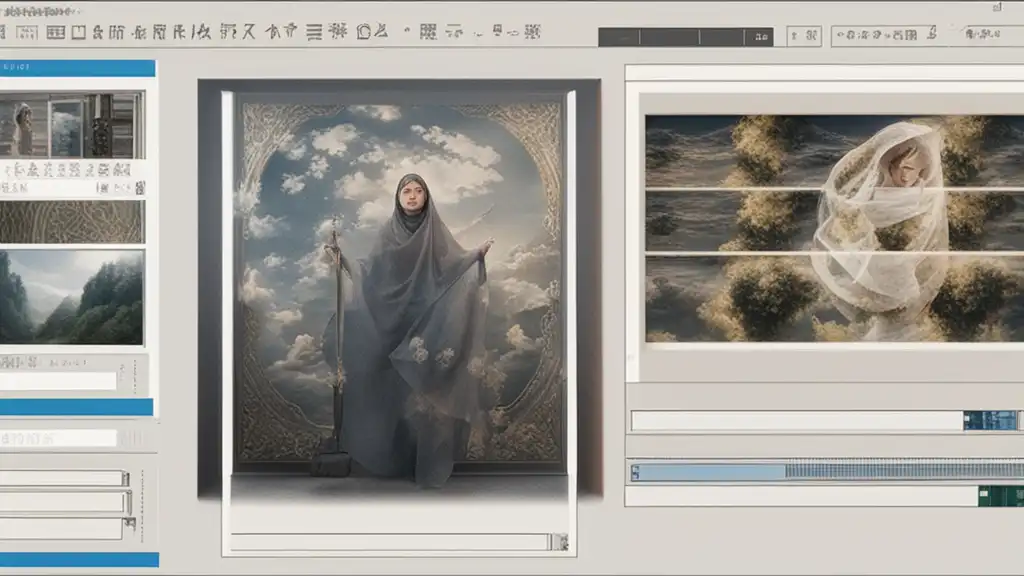1024x576 pixels.
Task: Click the empty square frame toolbar icon
Action: 78,32
